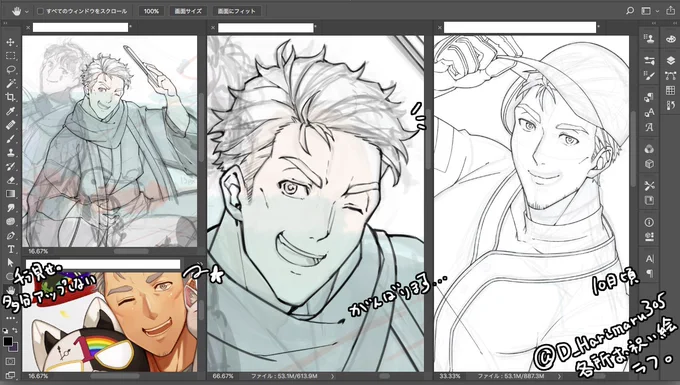Click the share/export icon

pos(670,11)
